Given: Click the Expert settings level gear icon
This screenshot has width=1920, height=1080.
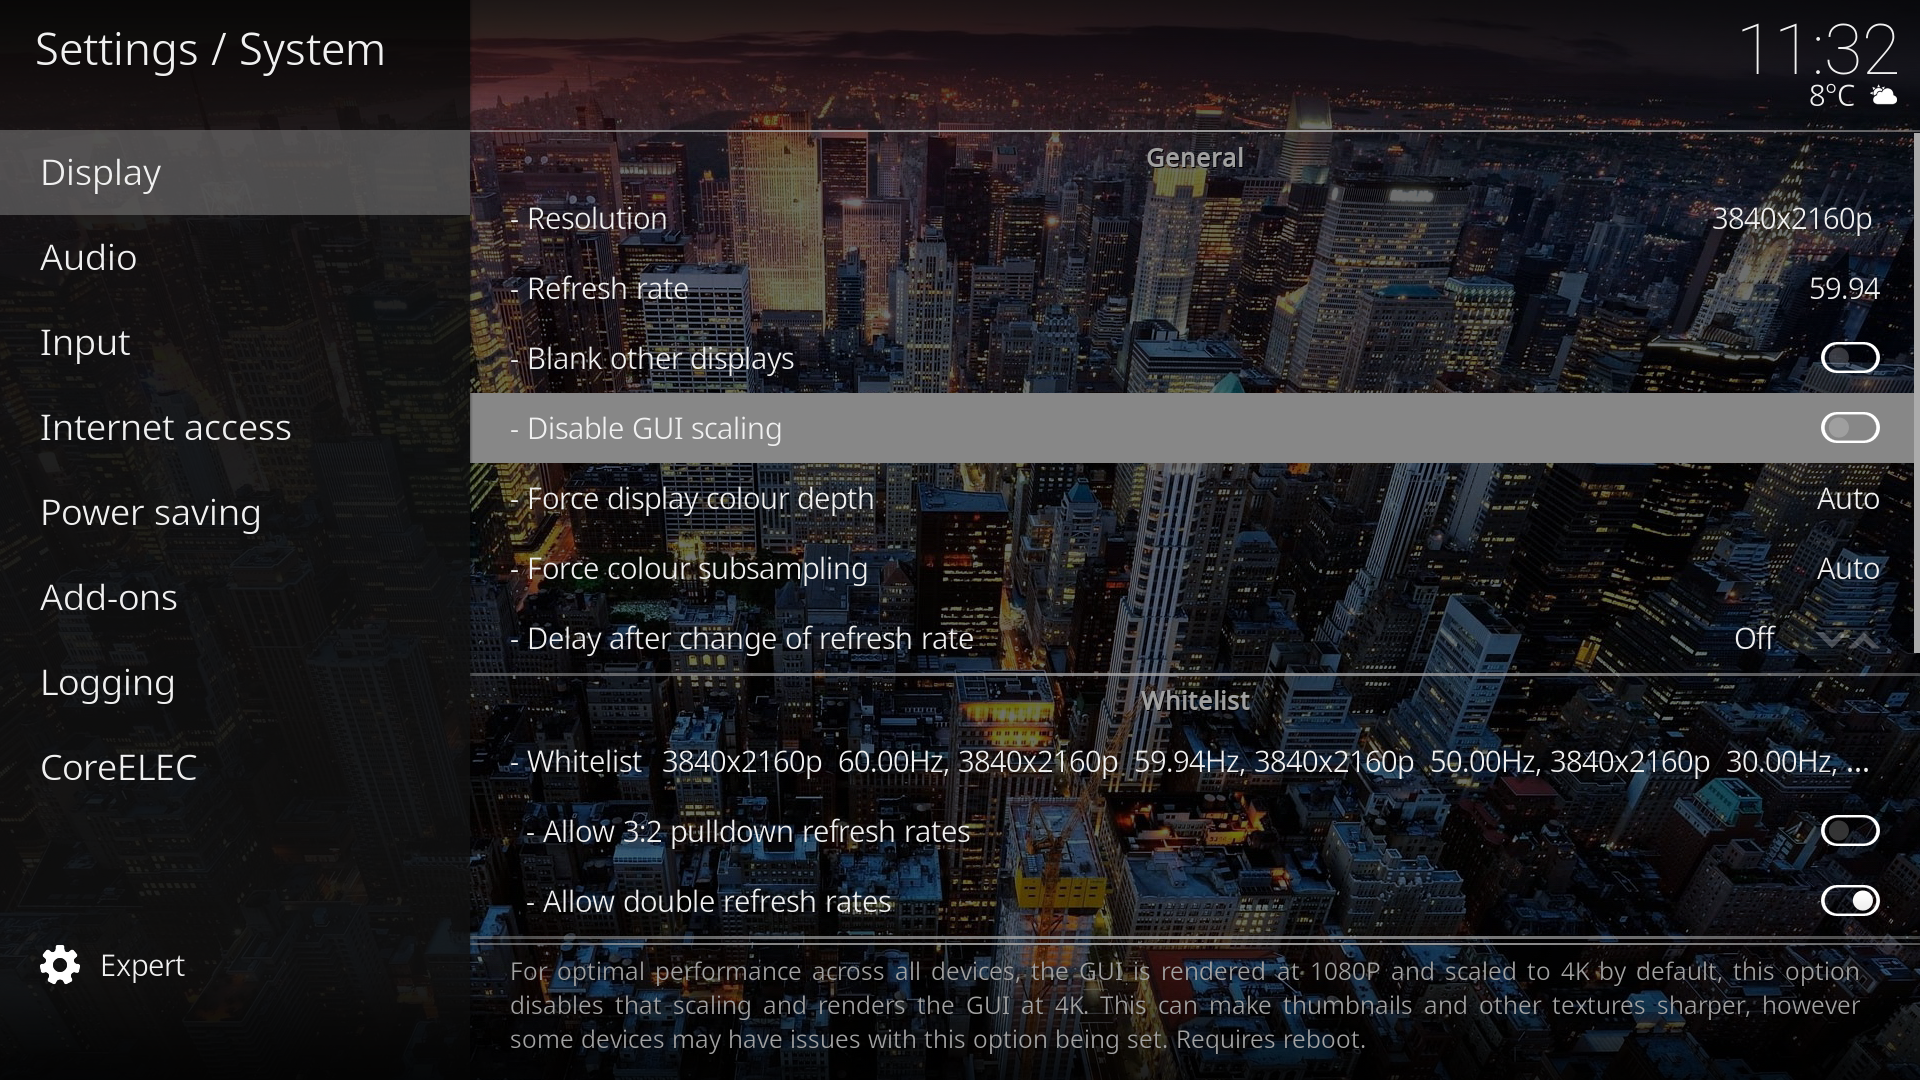Looking at the screenshot, I should [60, 965].
